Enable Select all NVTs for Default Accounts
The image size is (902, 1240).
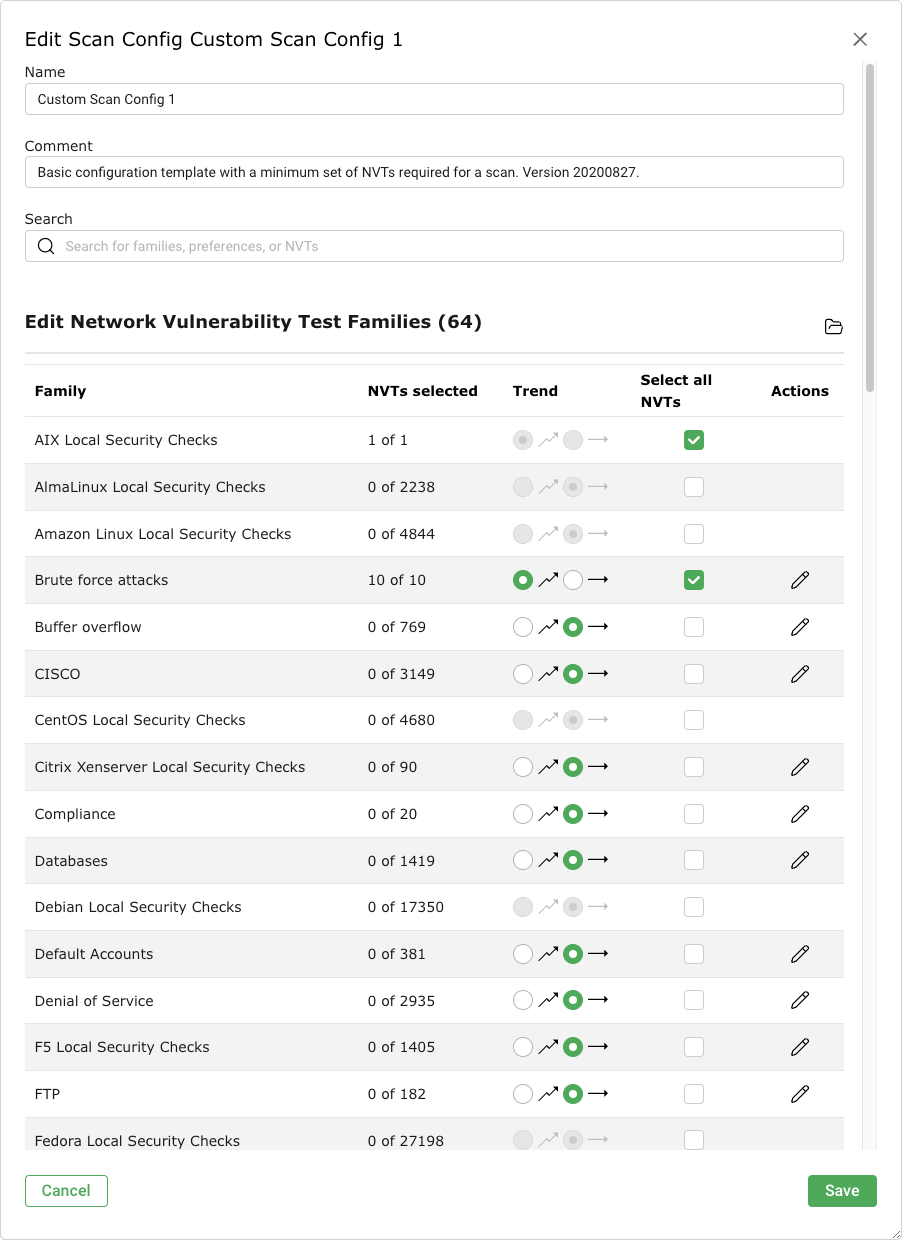click(694, 954)
